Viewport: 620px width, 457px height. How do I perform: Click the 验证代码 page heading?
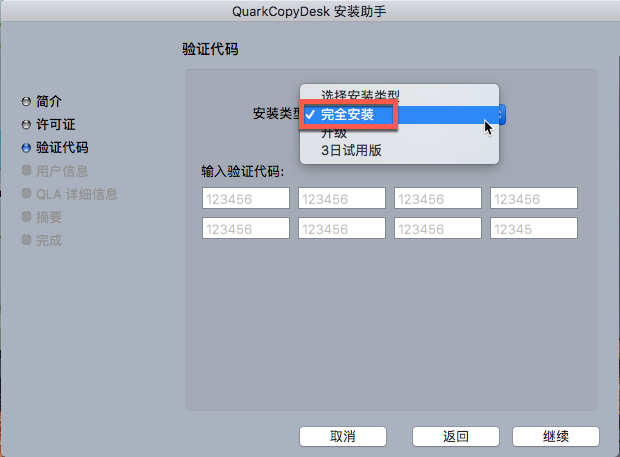pyautogui.click(x=210, y=49)
